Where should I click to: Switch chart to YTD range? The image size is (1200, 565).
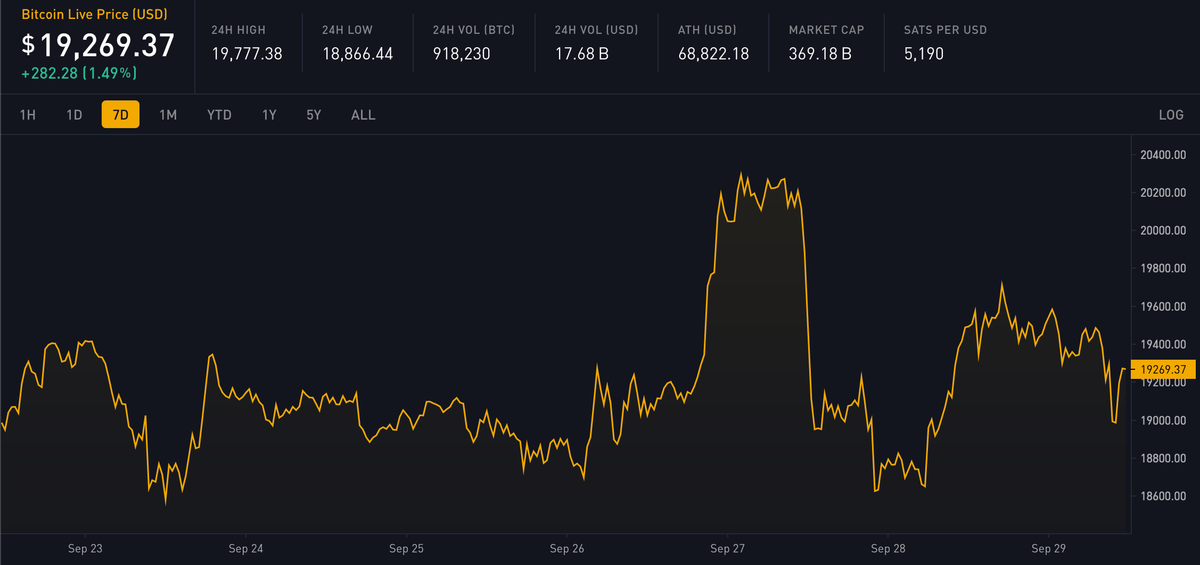coord(219,115)
